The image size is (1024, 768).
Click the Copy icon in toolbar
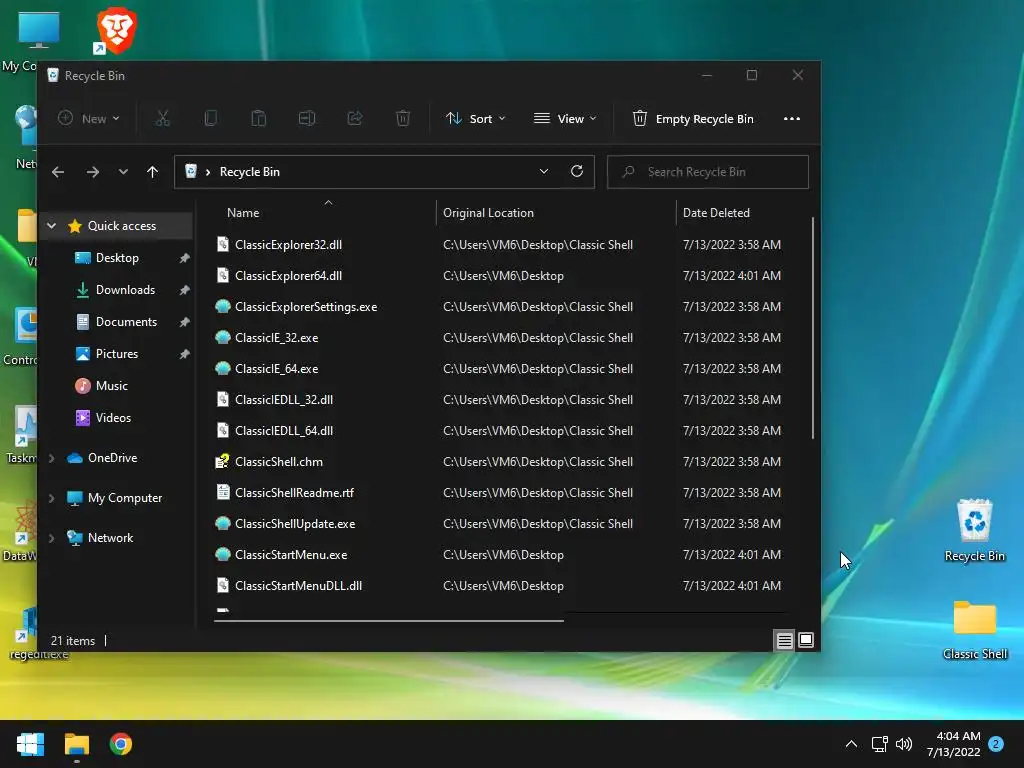coord(210,118)
